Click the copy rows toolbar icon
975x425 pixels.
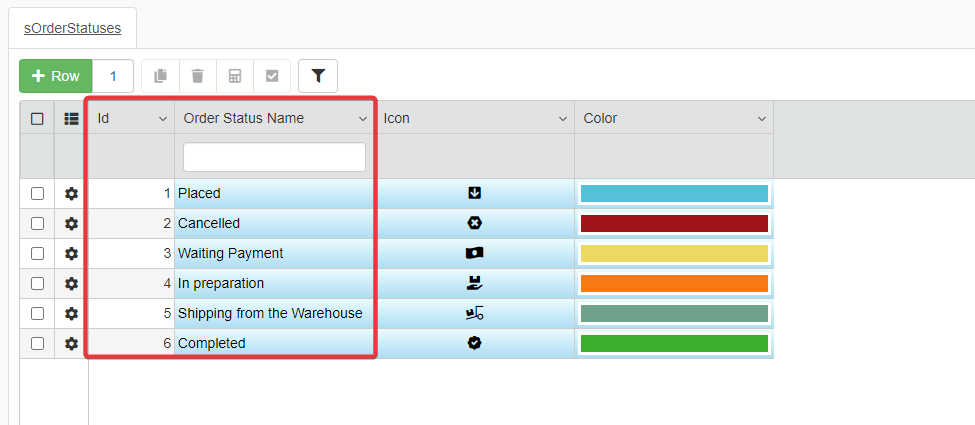(160, 76)
